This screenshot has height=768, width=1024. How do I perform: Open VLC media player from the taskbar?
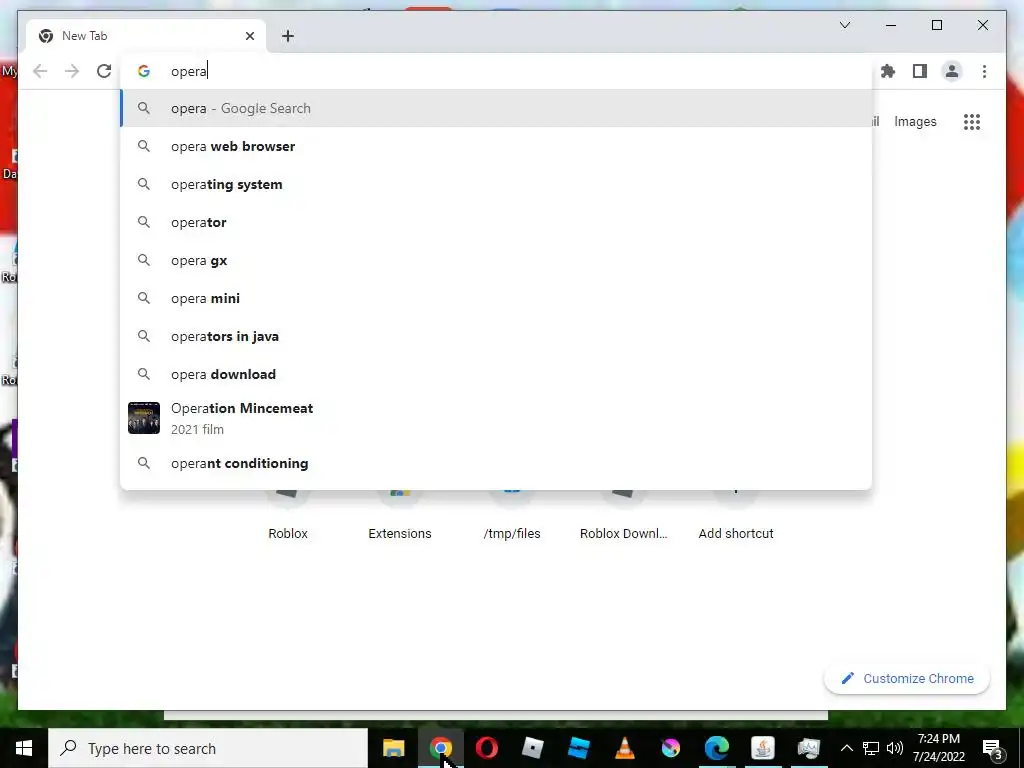click(x=624, y=748)
